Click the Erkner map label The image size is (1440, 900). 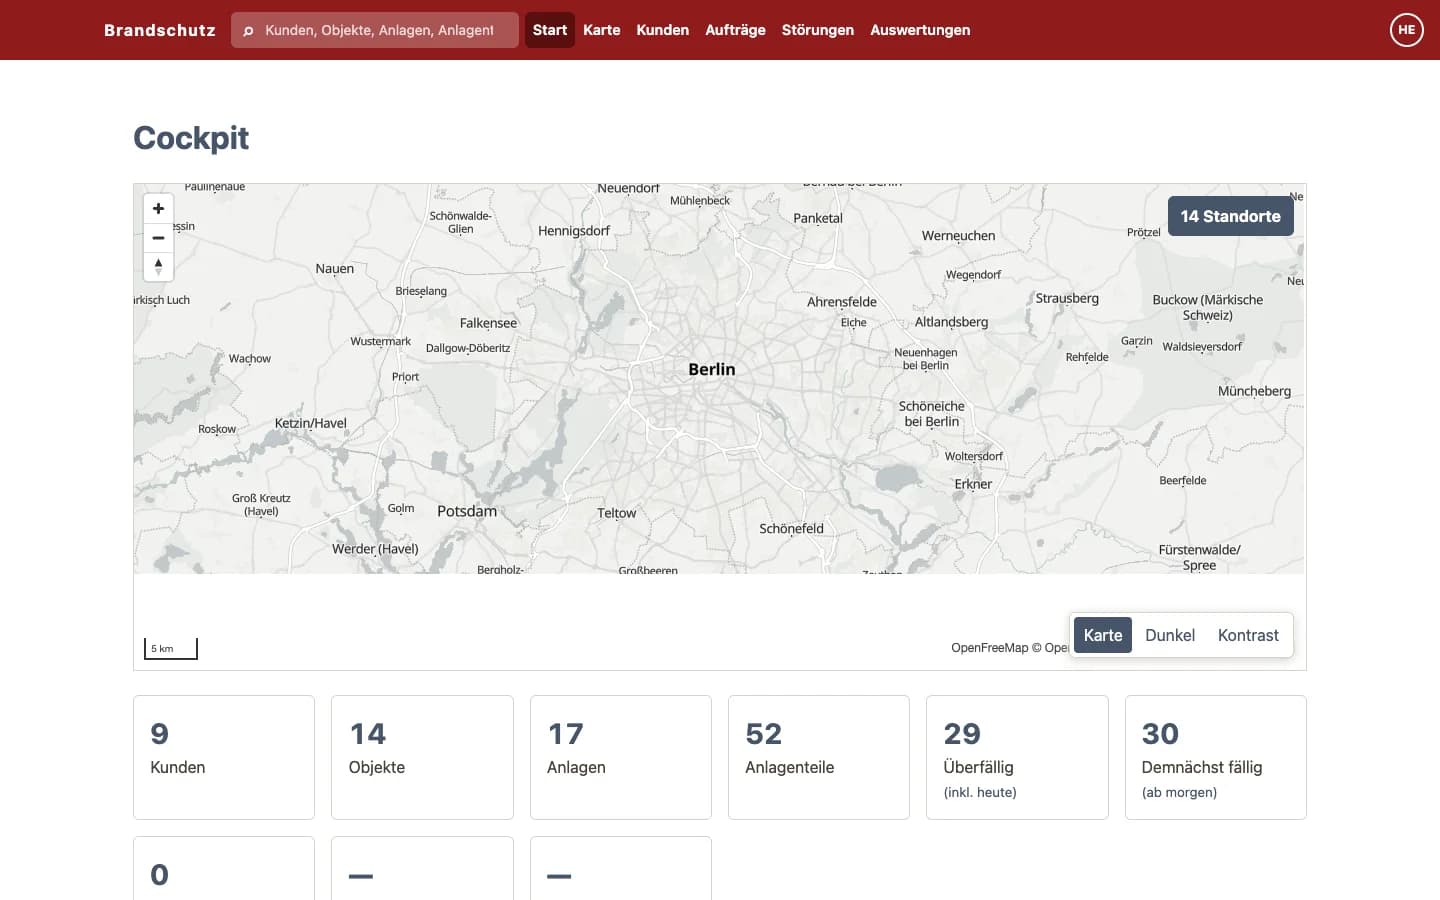point(973,484)
